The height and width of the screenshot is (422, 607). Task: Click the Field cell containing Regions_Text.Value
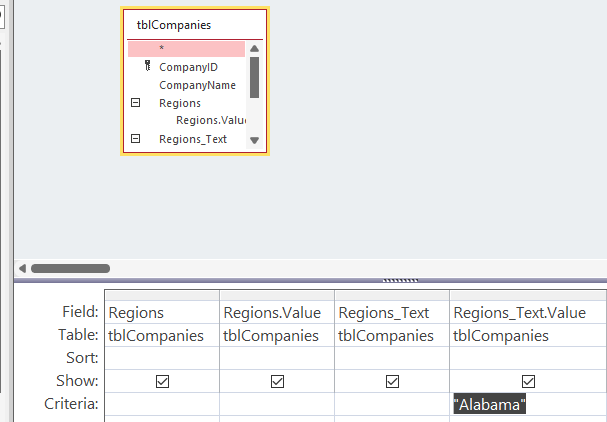(x=528, y=312)
